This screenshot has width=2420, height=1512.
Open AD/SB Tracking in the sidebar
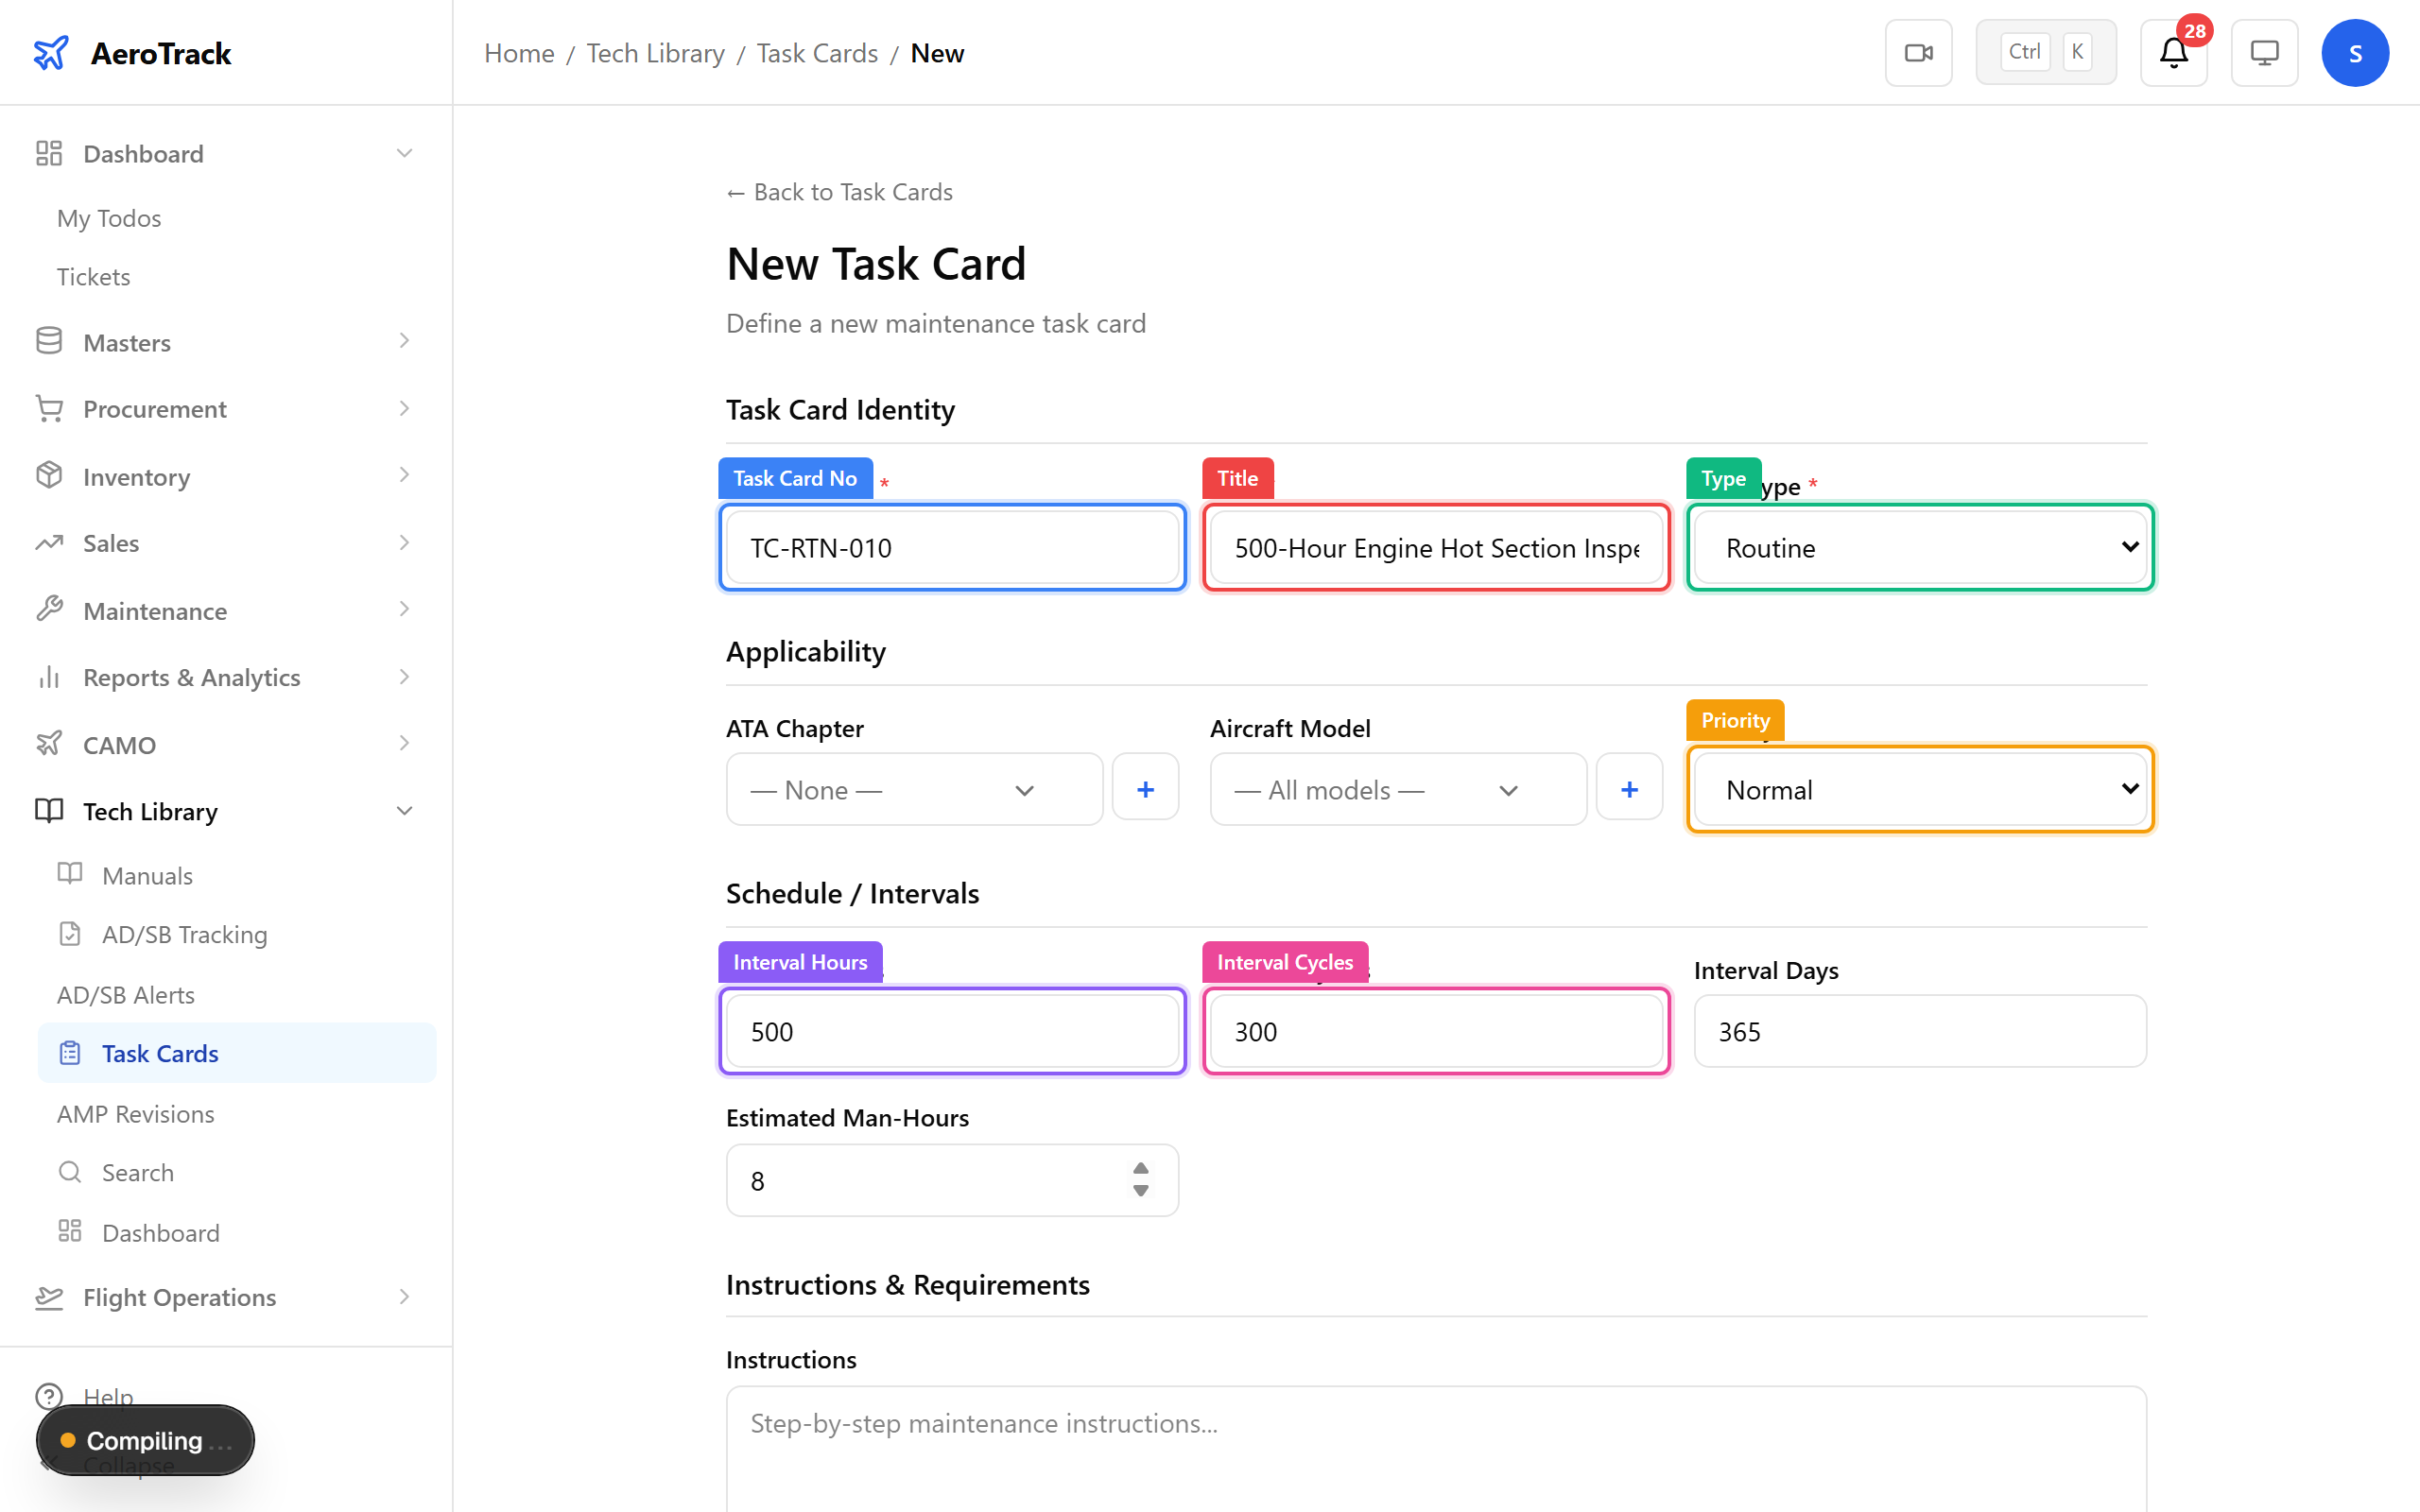(x=185, y=934)
